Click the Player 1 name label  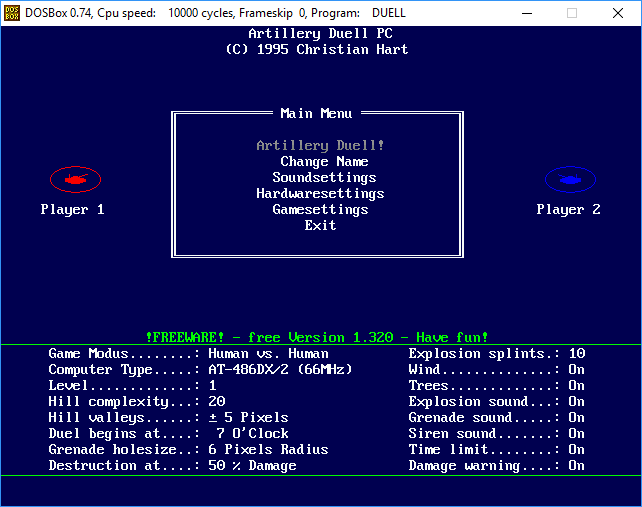pos(72,209)
